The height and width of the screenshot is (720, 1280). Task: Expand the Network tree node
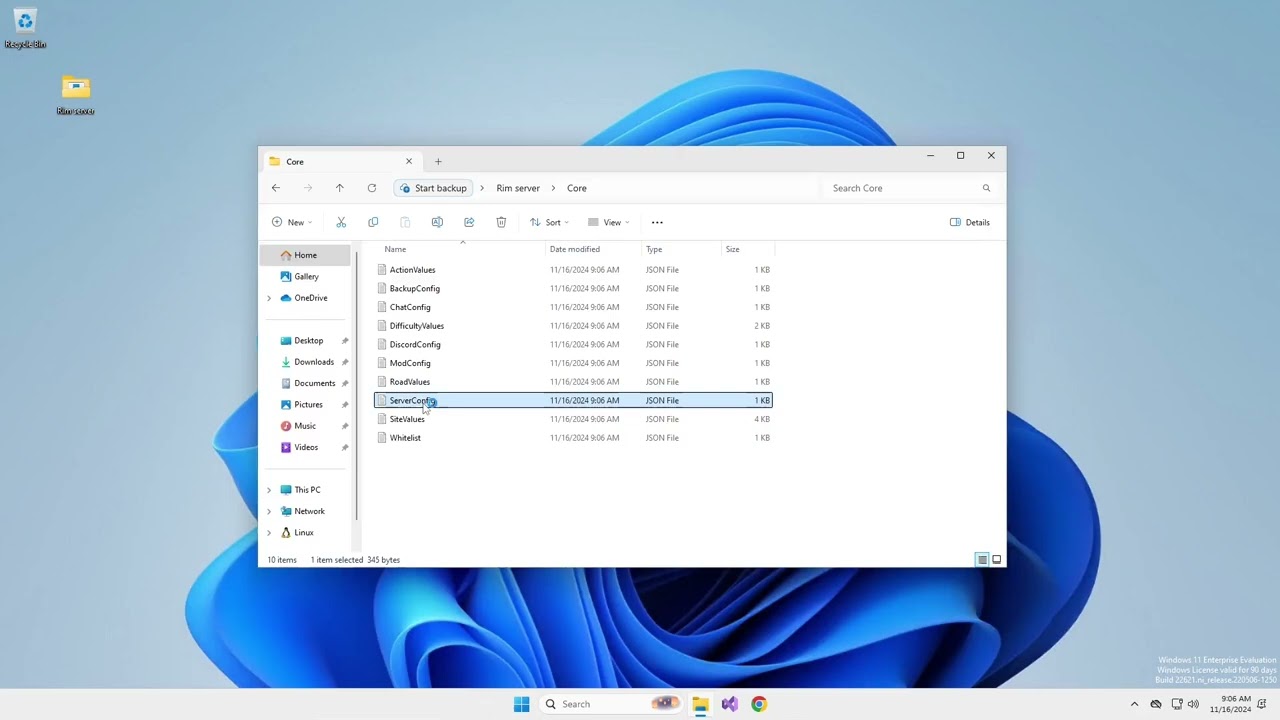(269, 511)
